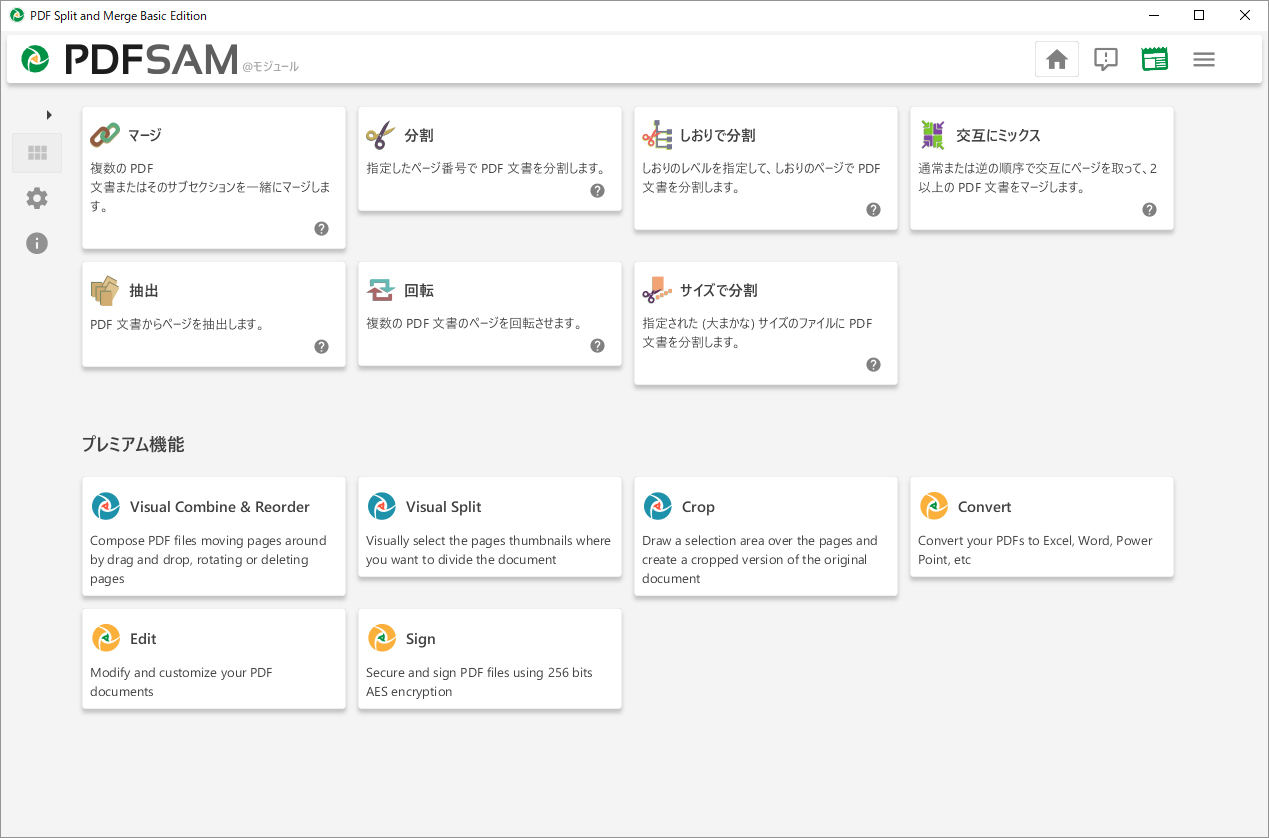Click the 回転 (Rotate) module icon

(x=380, y=291)
